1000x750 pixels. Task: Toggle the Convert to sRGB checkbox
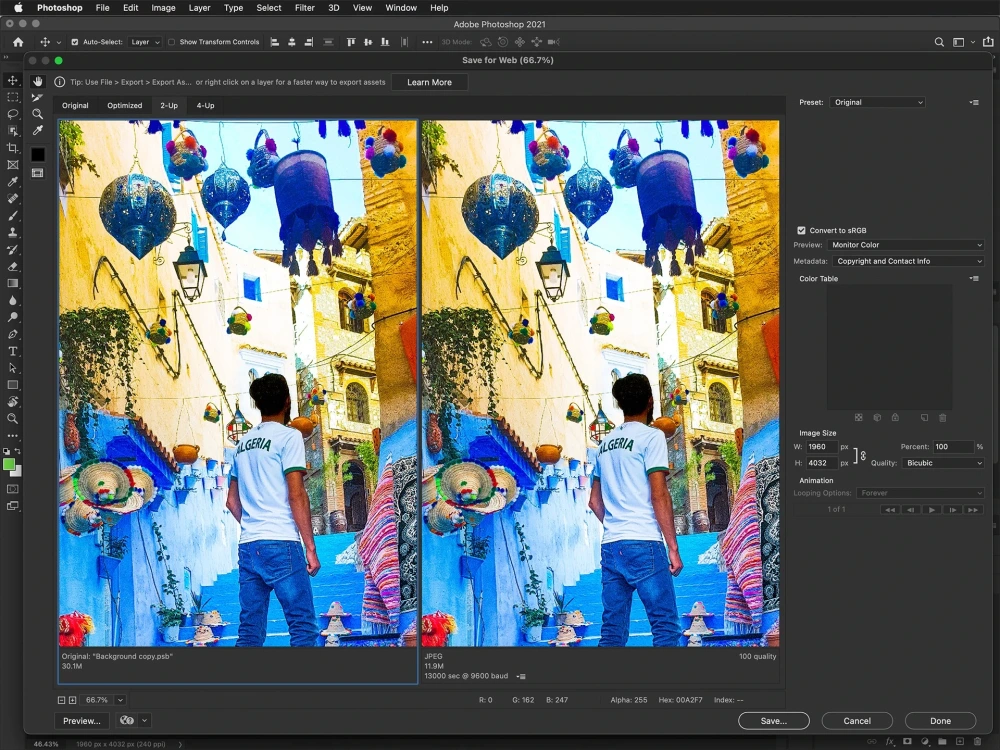click(801, 230)
